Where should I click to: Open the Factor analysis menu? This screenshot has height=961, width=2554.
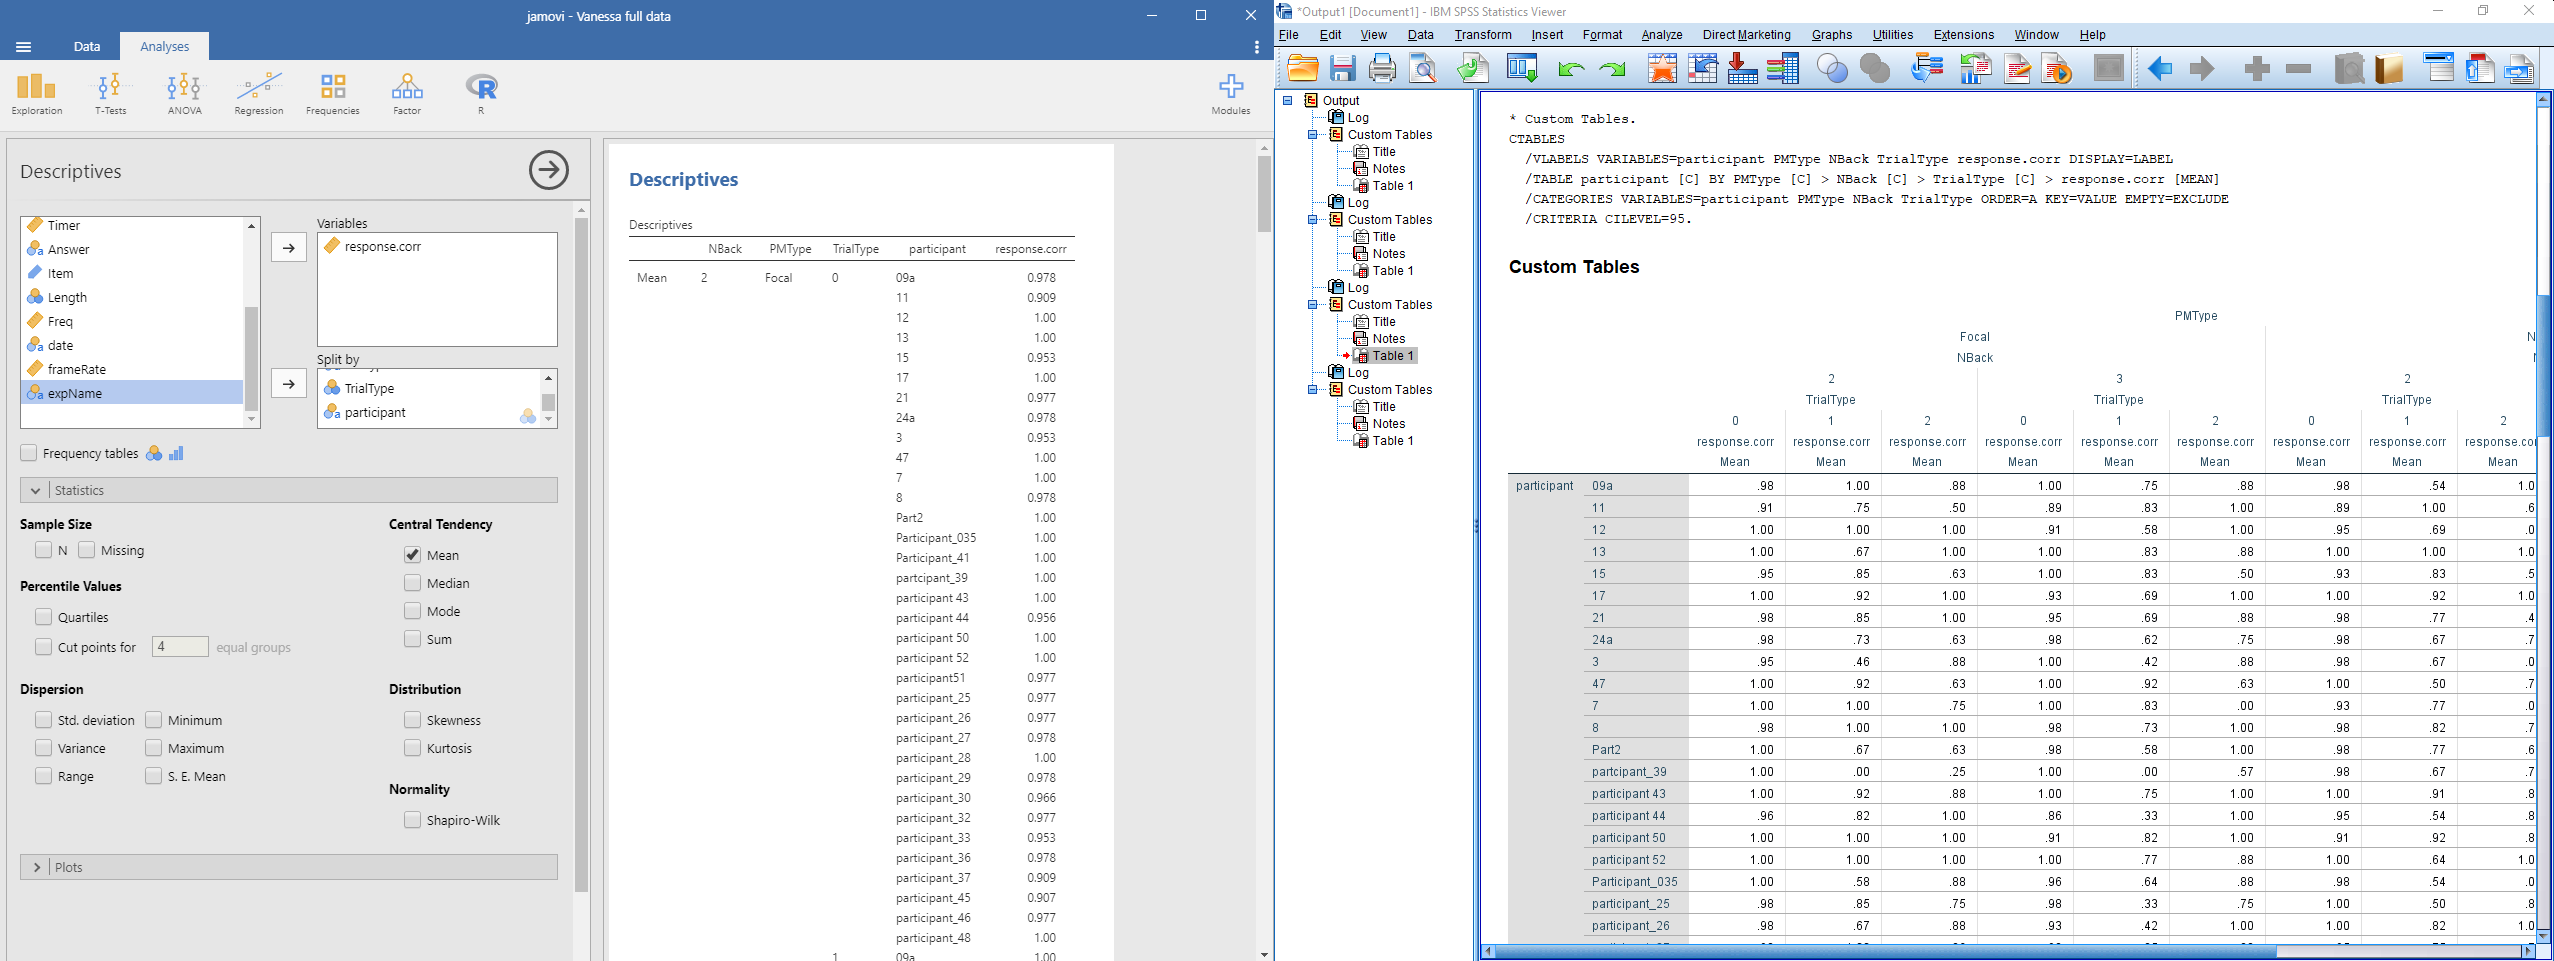tap(407, 95)
